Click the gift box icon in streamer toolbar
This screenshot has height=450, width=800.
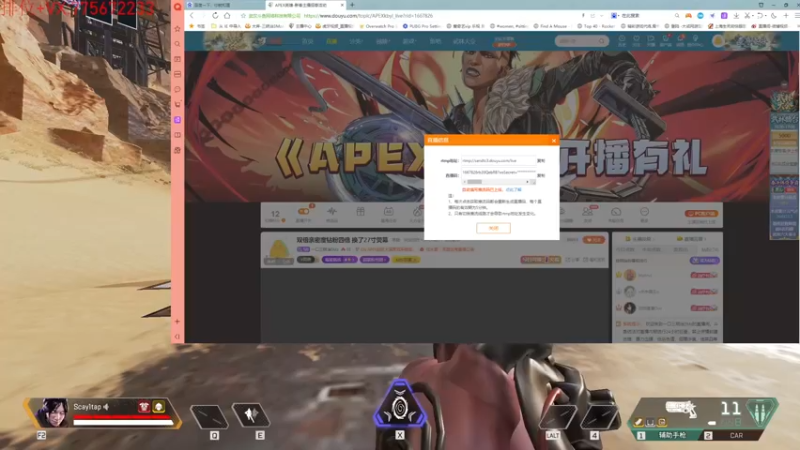(360, 214)
